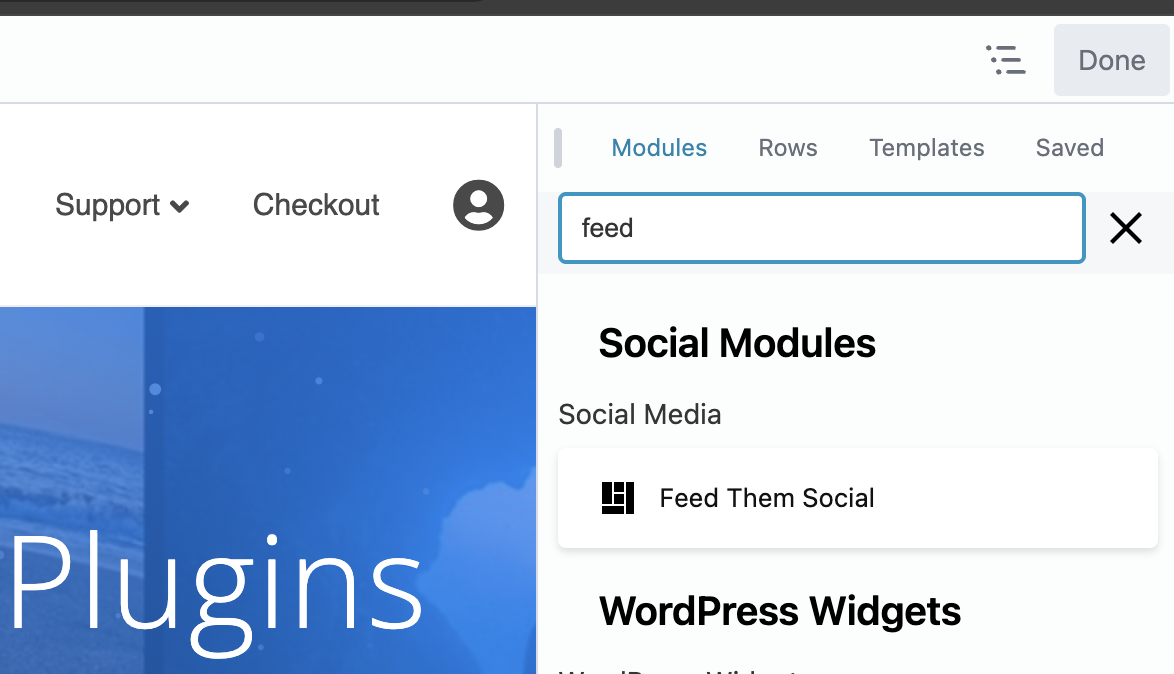Switch to the Modules tab
This screenshot has height=674, width=1174.
(659, 148)
